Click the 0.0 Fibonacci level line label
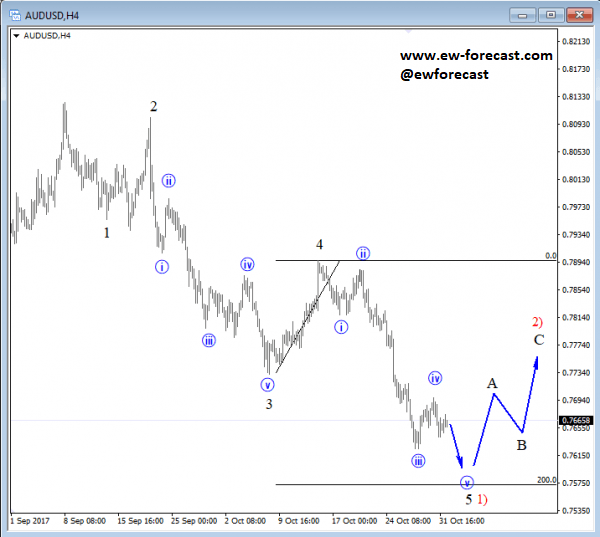This screenshot has width=600, height=537. [551, 256]
